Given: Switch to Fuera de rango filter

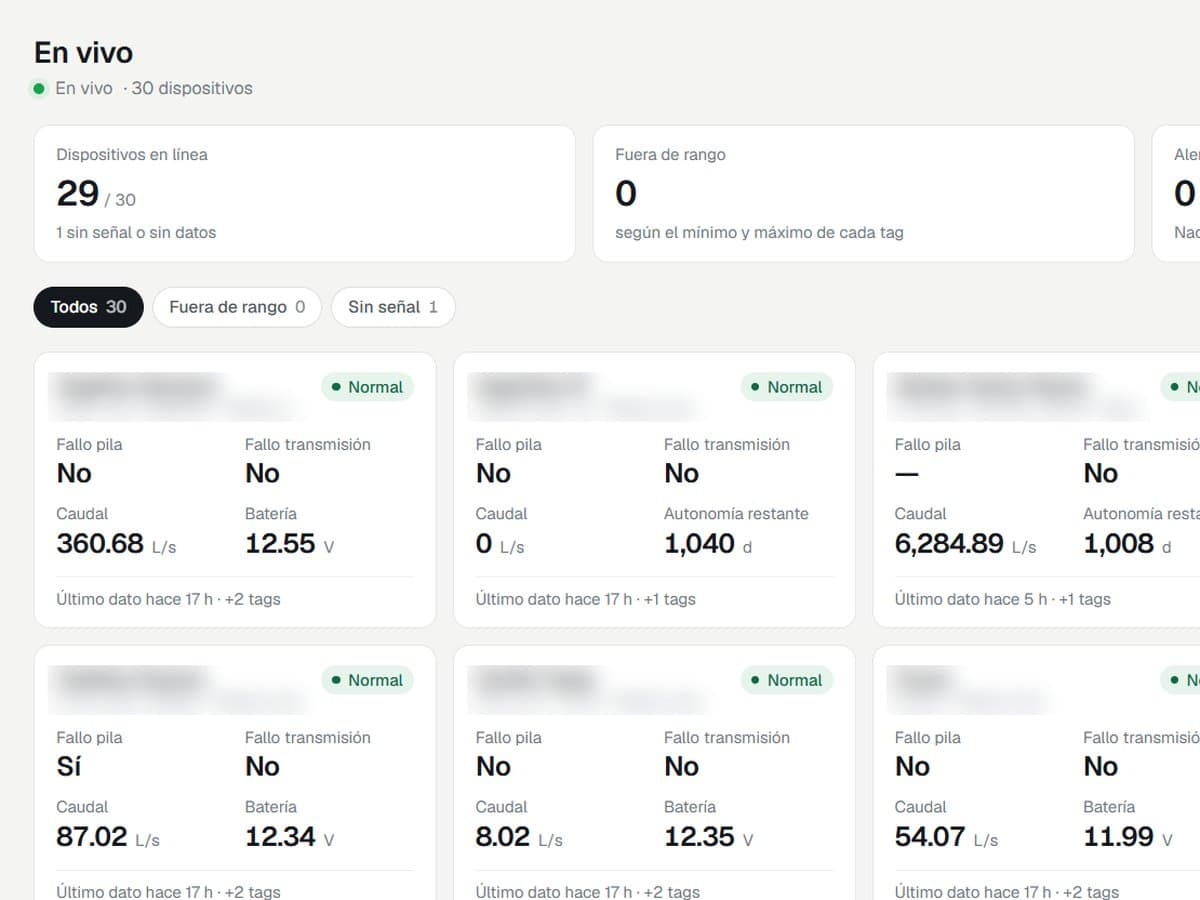Looking at the screenshot, I should [237, 307].
